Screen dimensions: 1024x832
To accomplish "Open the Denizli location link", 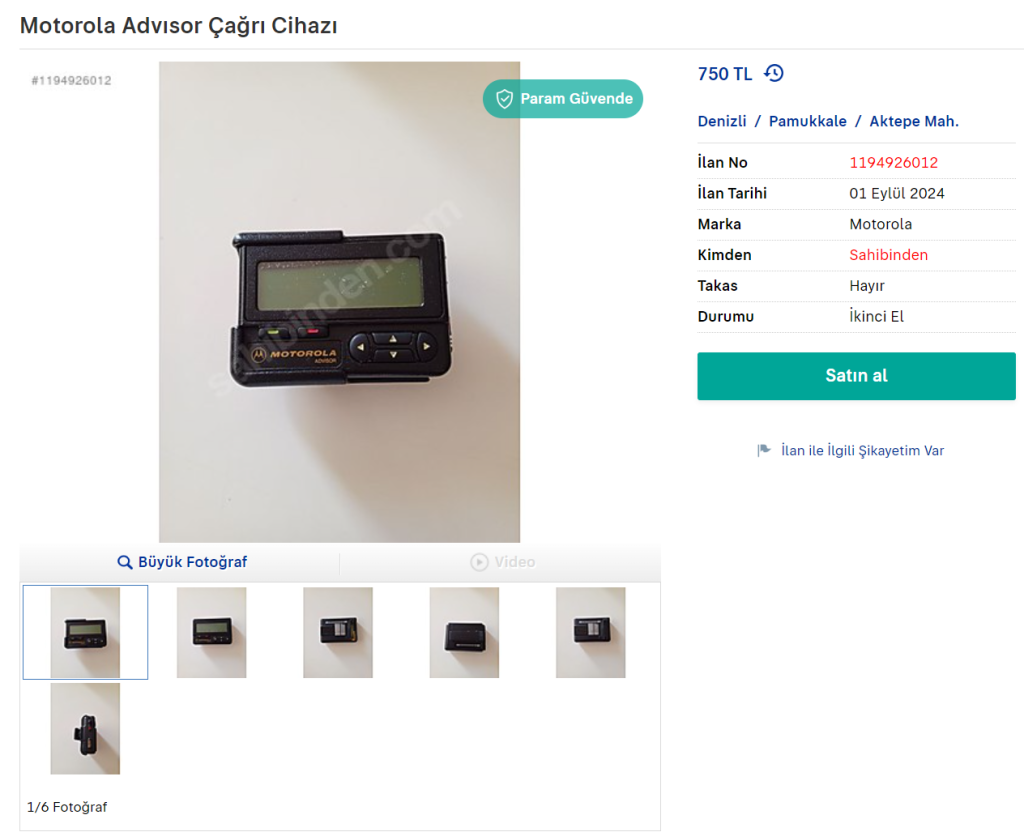I will point(722,121).
